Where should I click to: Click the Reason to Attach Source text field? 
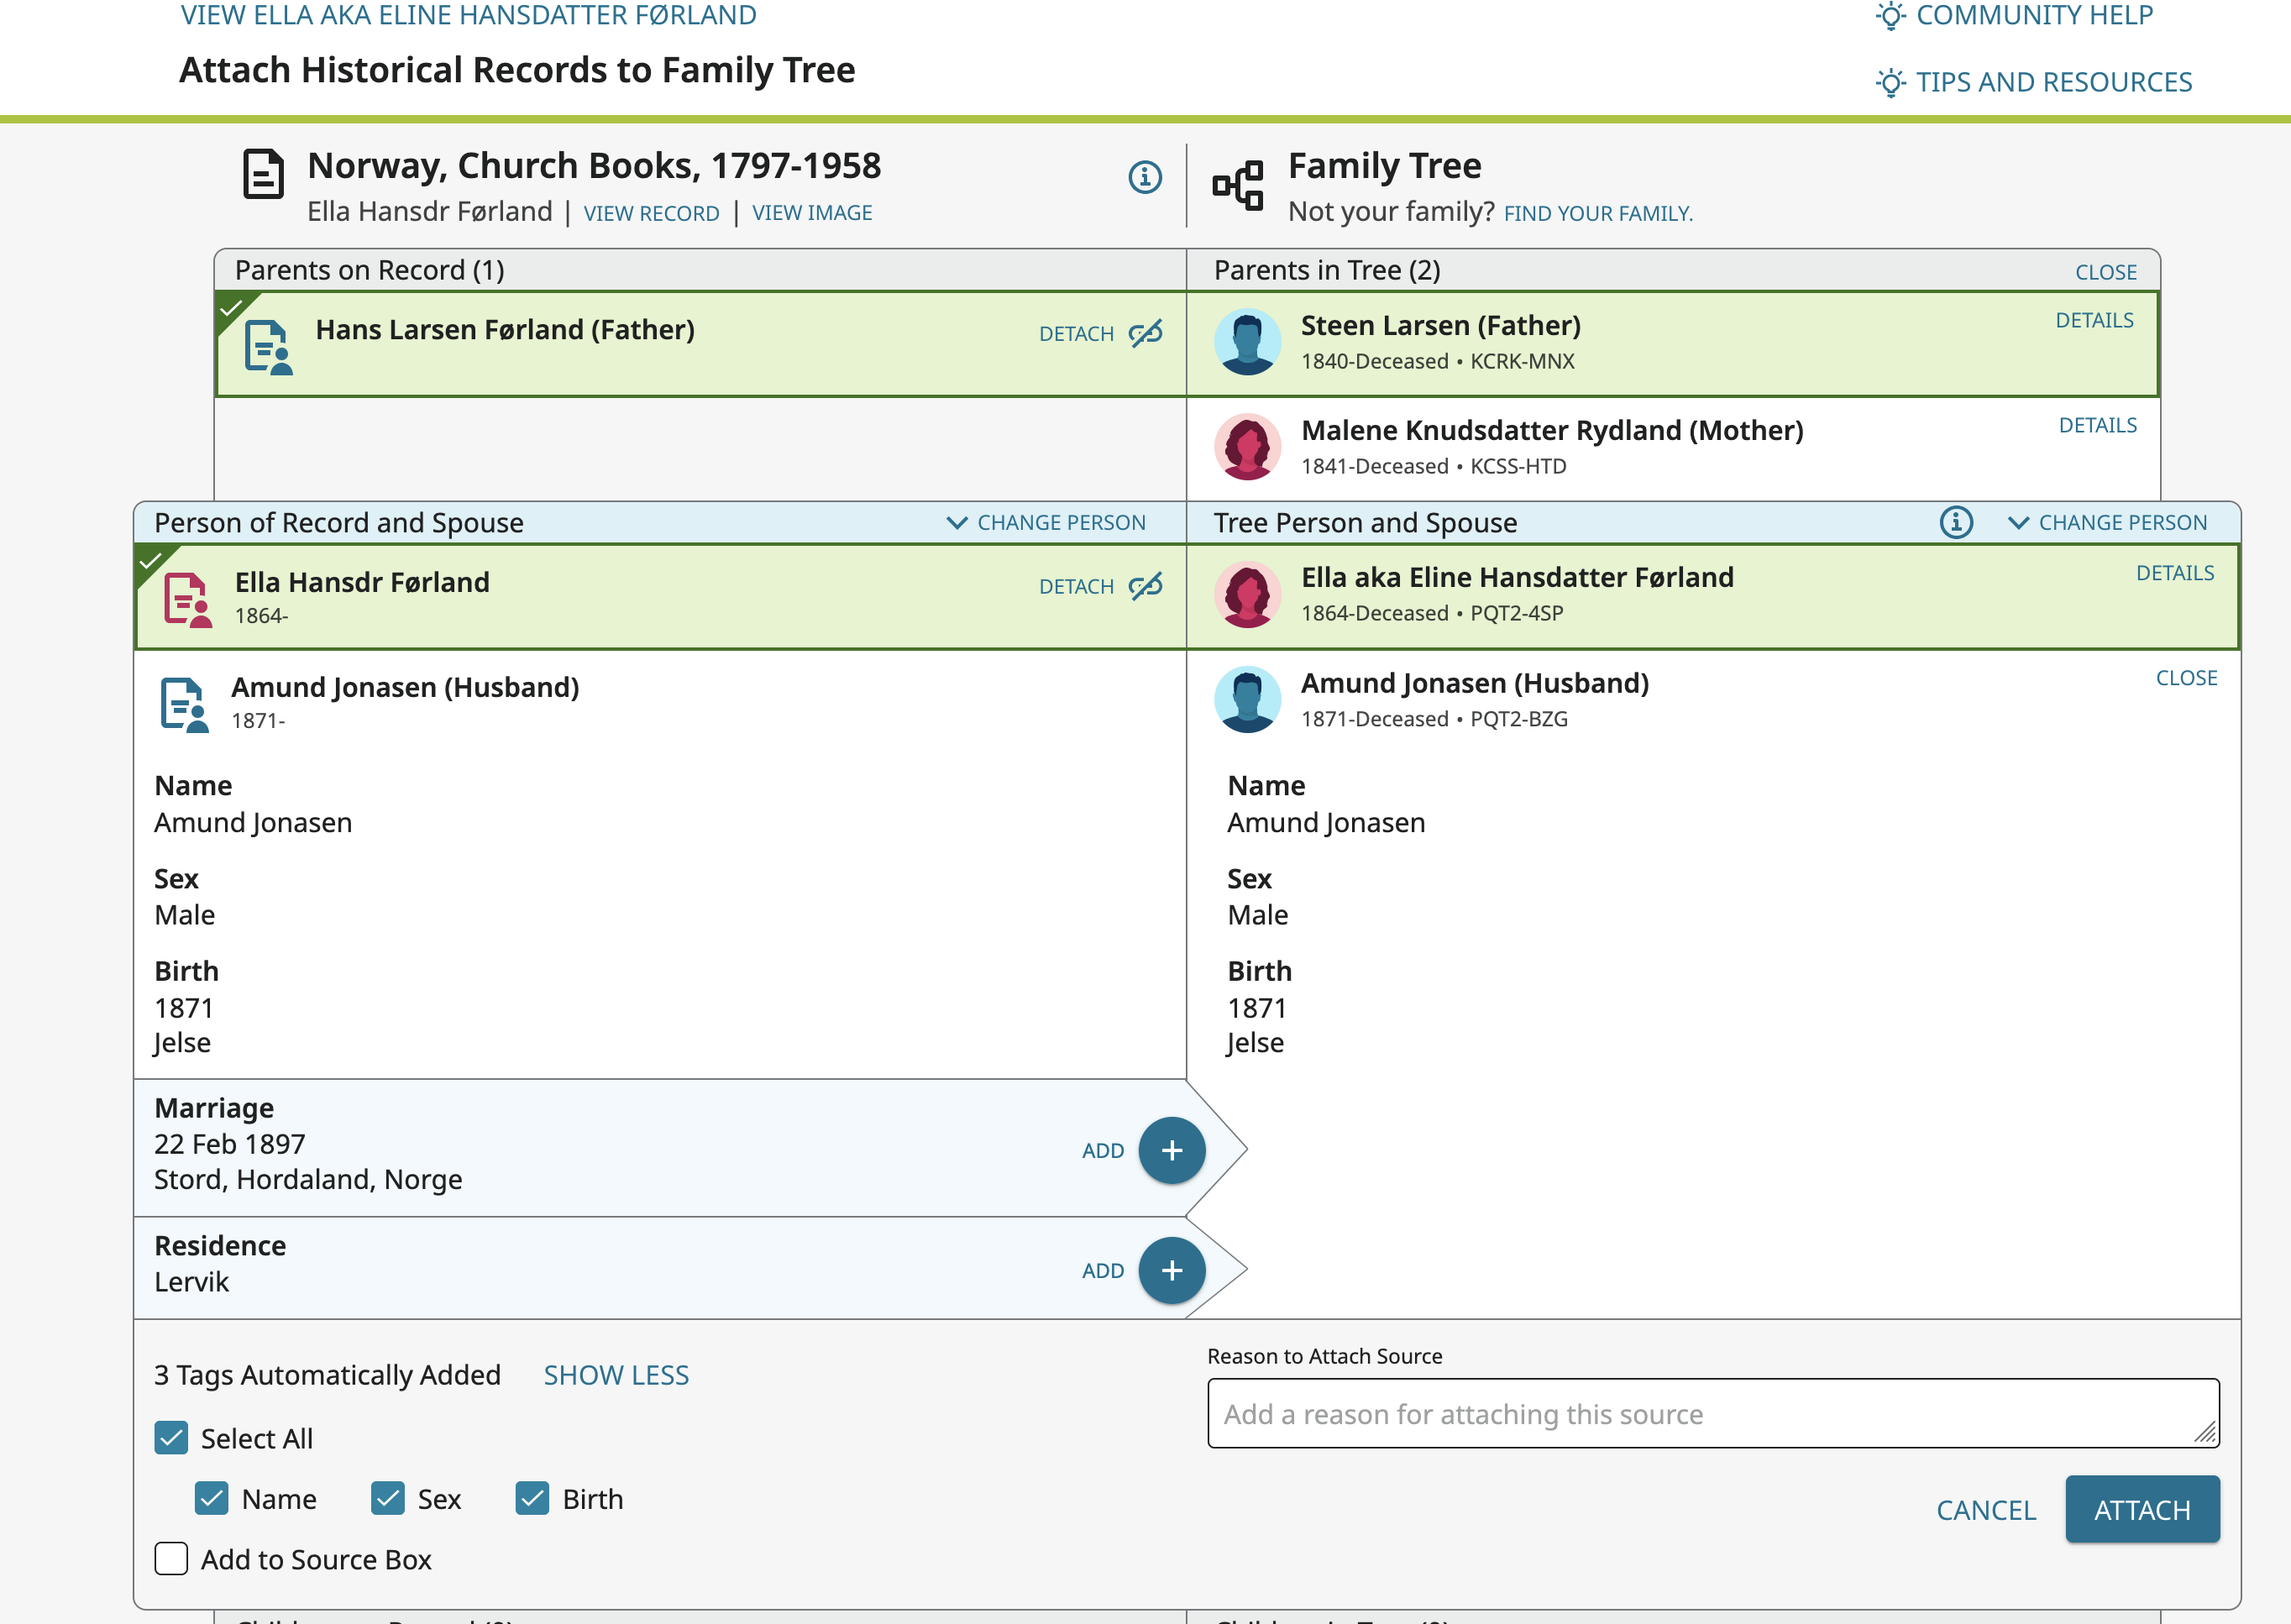[1711, 1413]
